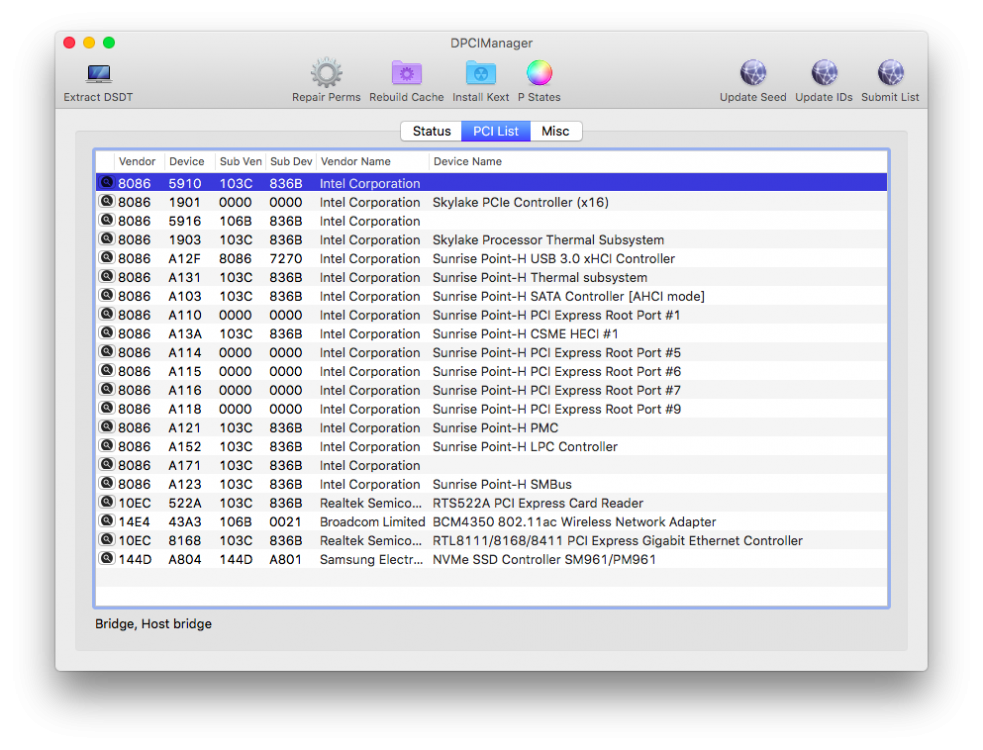The height and width of the screenshot is (750, 983).
Task: Click the Install Kext icon
Action: (481, 73)
